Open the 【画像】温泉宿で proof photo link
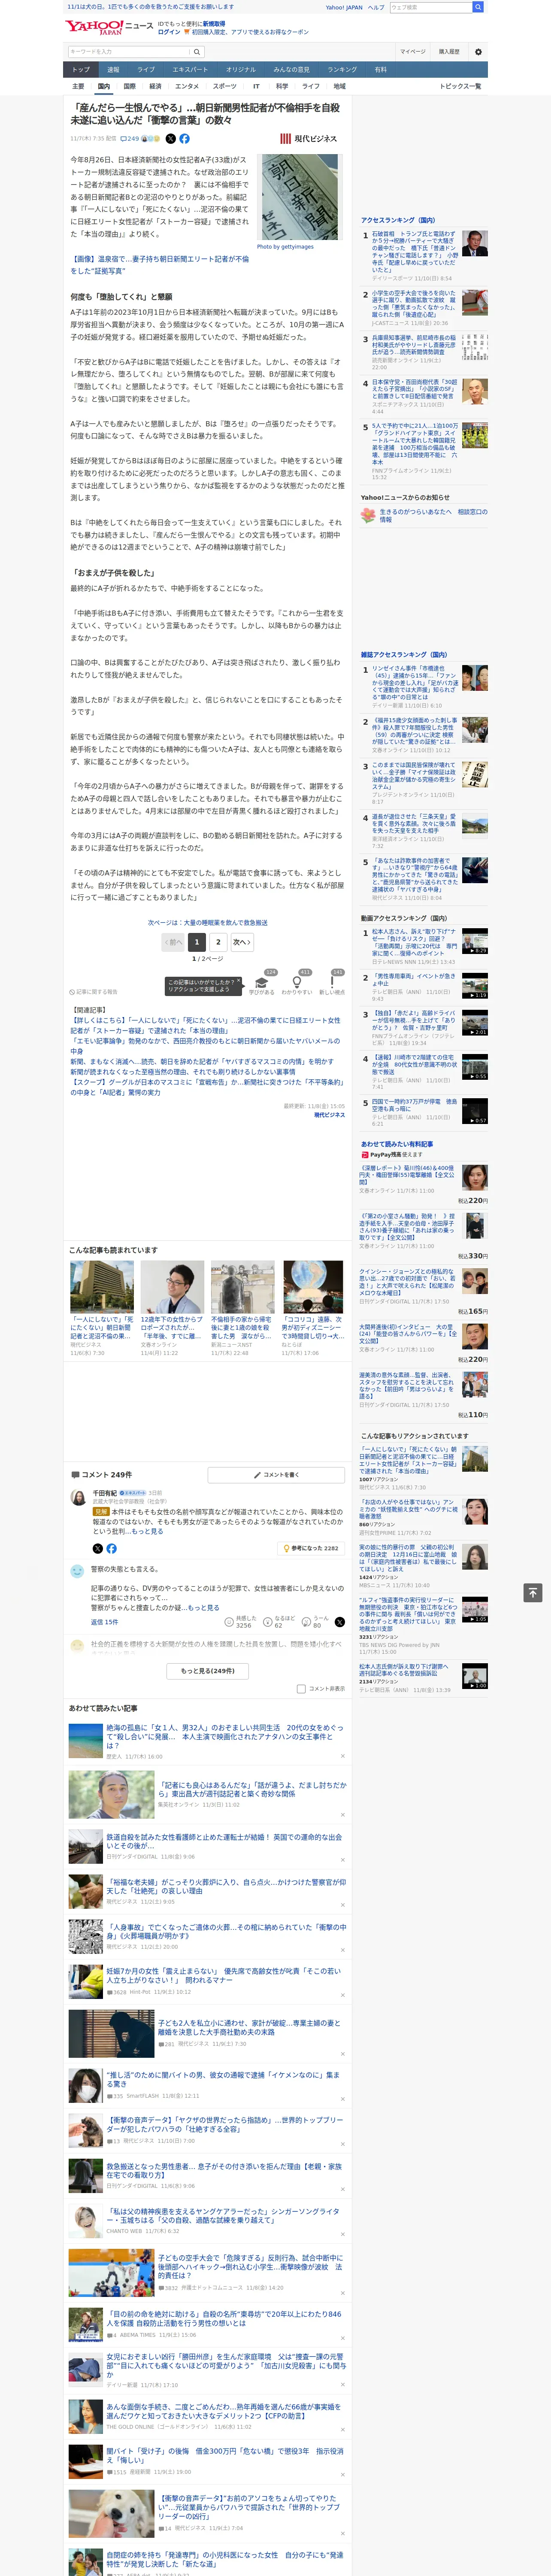The height and width of the screenshot is (2576, 551). click(159, 265)
